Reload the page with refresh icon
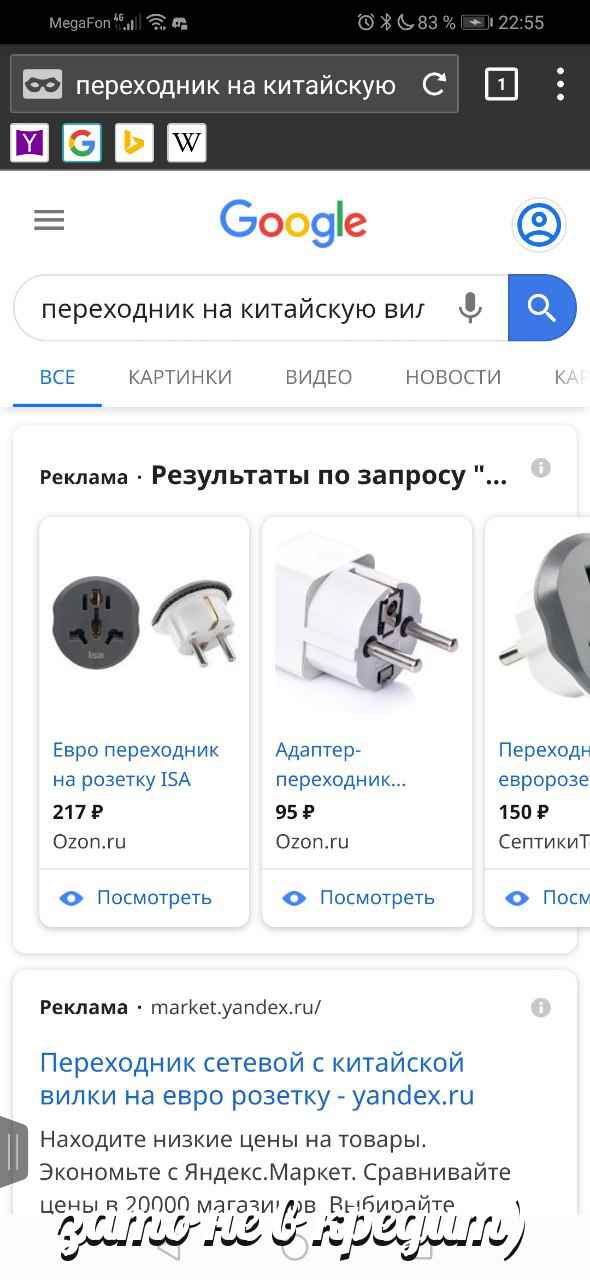The height and width of the screenshot is (1280, 590). click(434, 85)
